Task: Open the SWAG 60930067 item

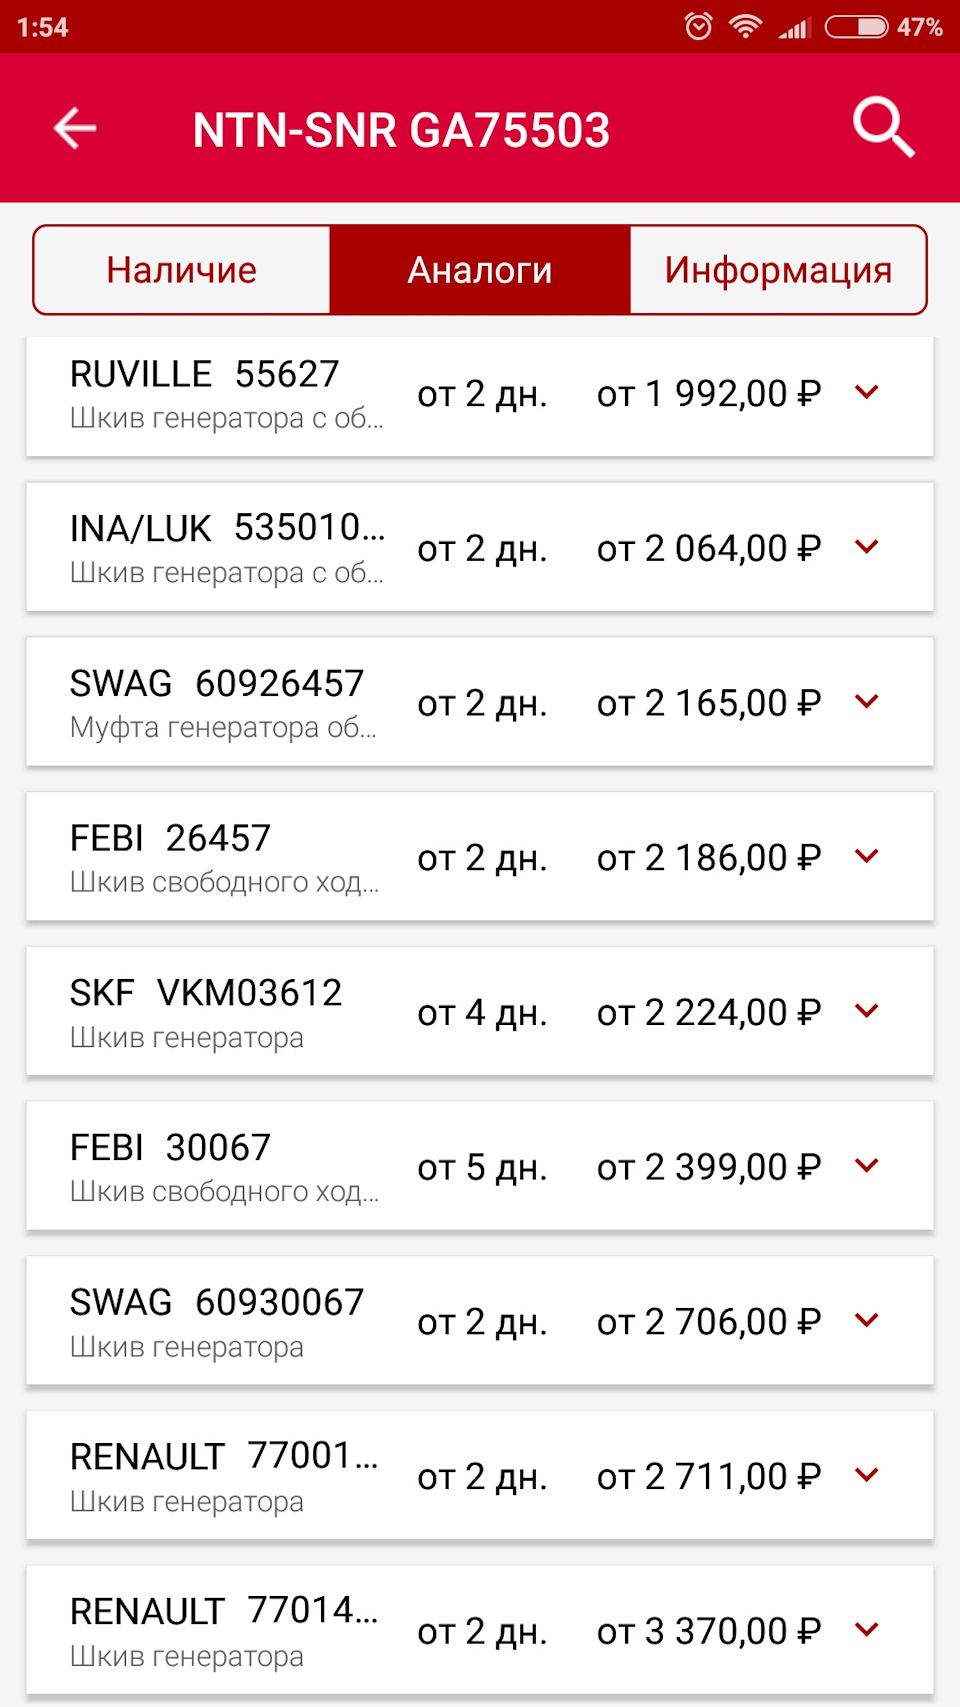Action: [217, 1320]
